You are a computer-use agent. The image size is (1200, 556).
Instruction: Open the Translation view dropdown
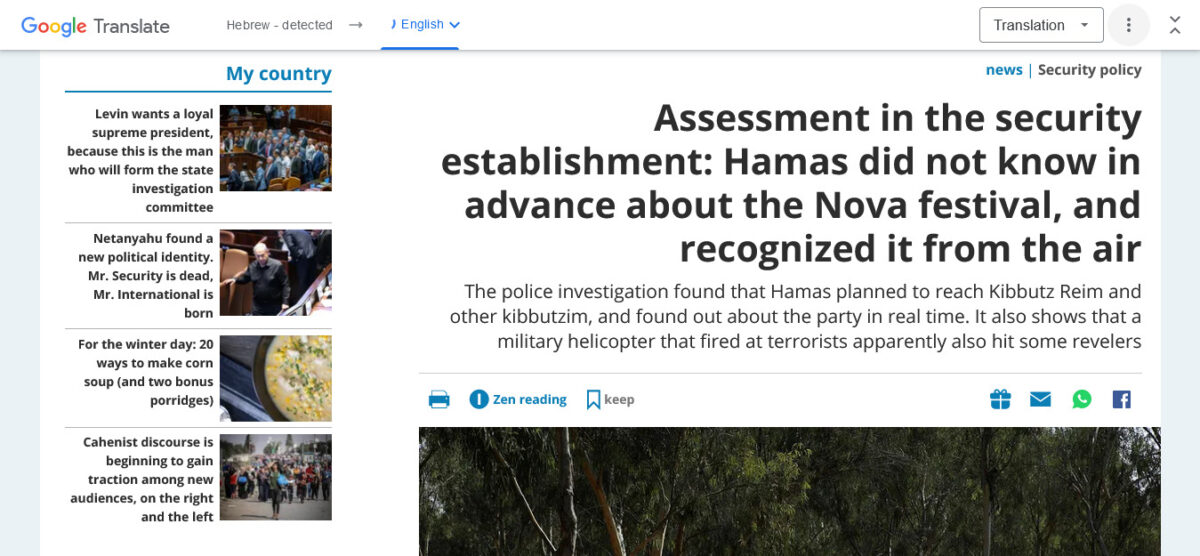(x=1041, y=25)
